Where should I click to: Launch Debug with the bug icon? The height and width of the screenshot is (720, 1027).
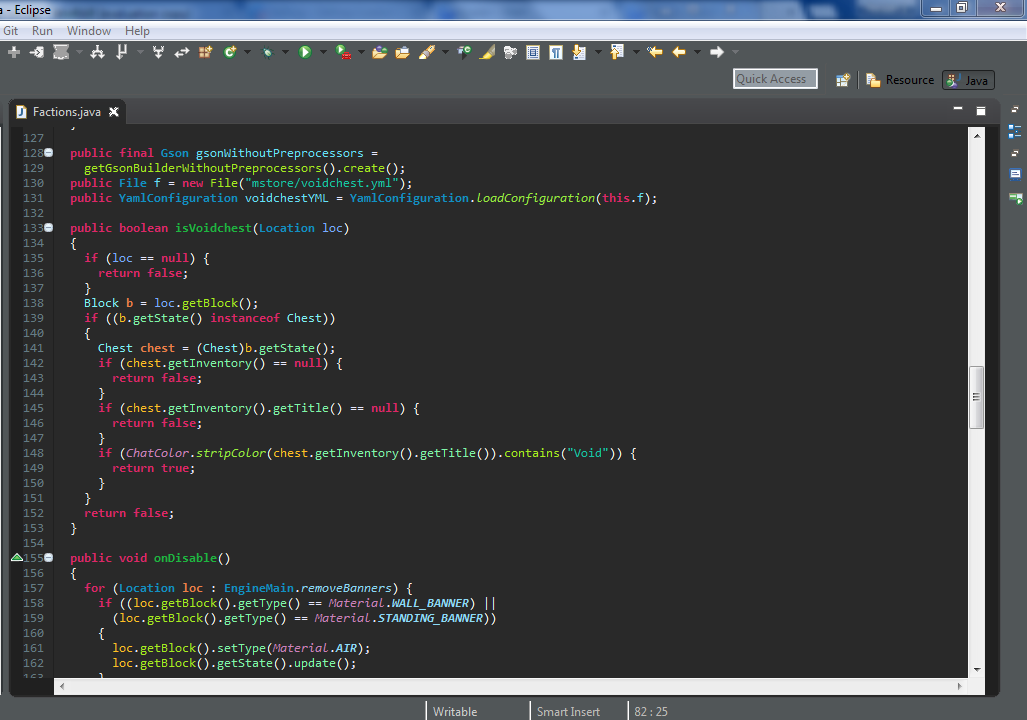click(267, 52)
